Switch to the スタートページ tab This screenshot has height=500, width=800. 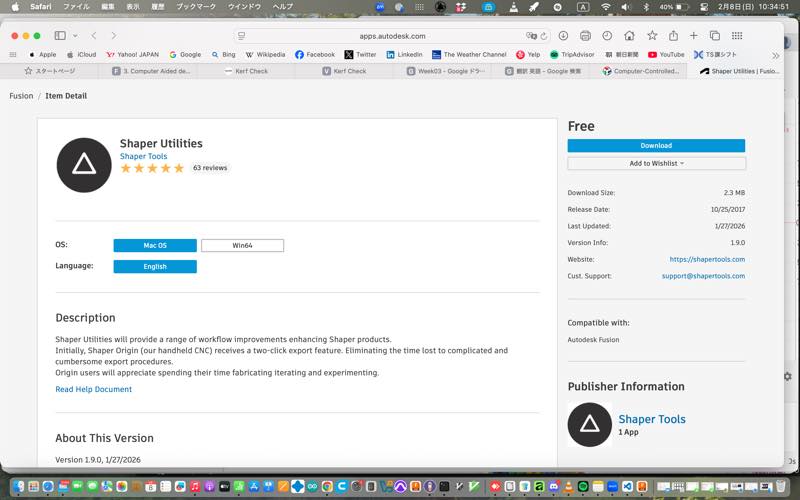tap(50, 71)
